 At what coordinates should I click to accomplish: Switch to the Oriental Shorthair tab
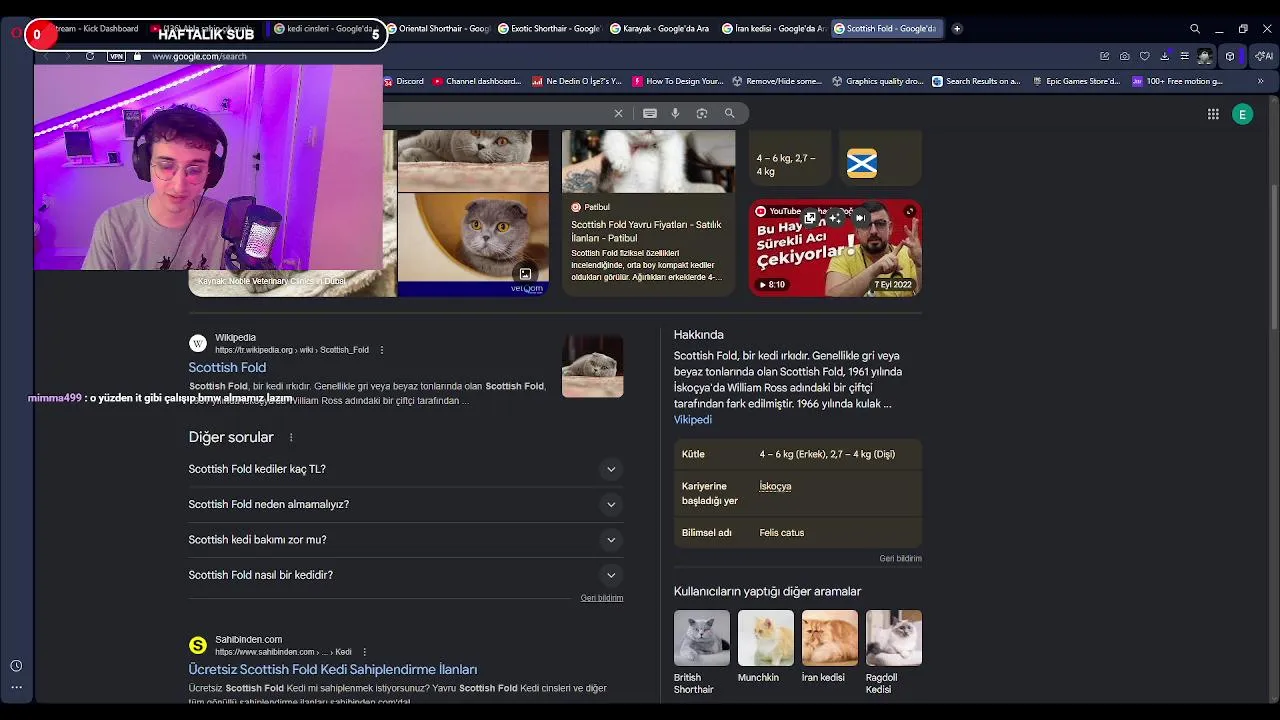437,29
